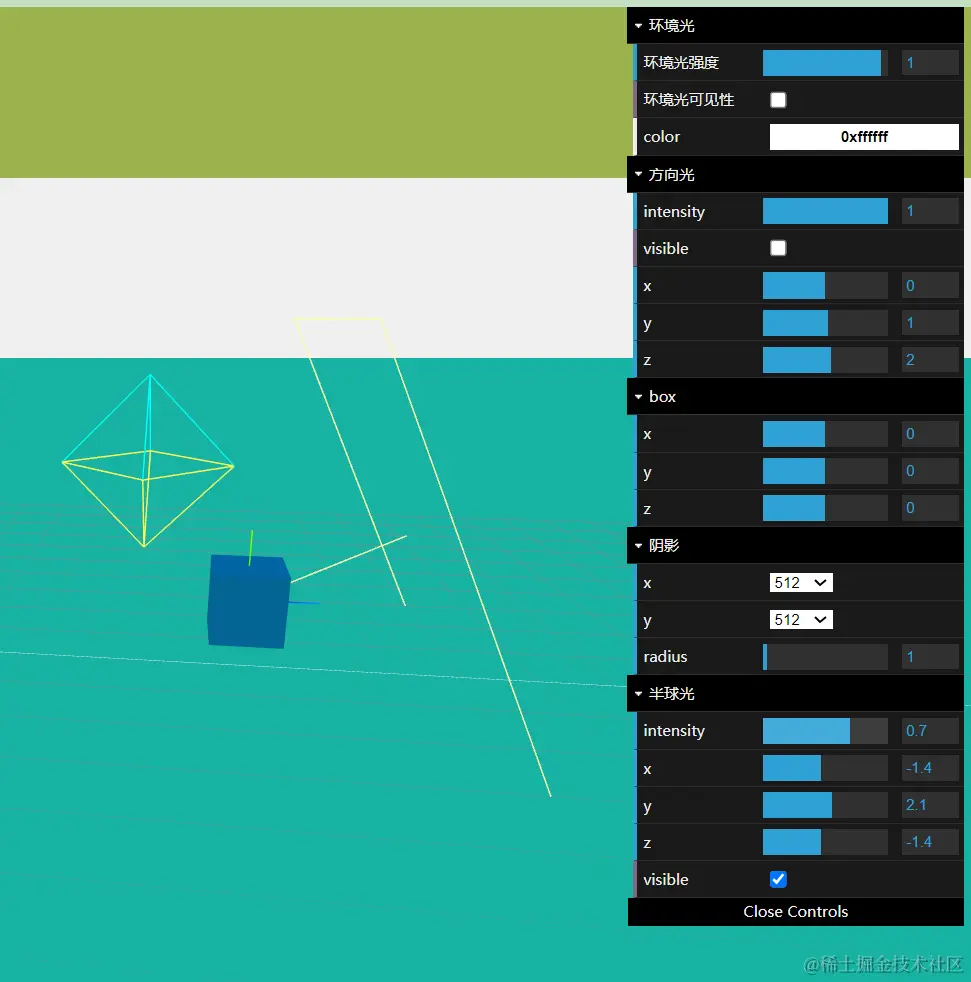Click the shadow radius slider

coord(825,656)
